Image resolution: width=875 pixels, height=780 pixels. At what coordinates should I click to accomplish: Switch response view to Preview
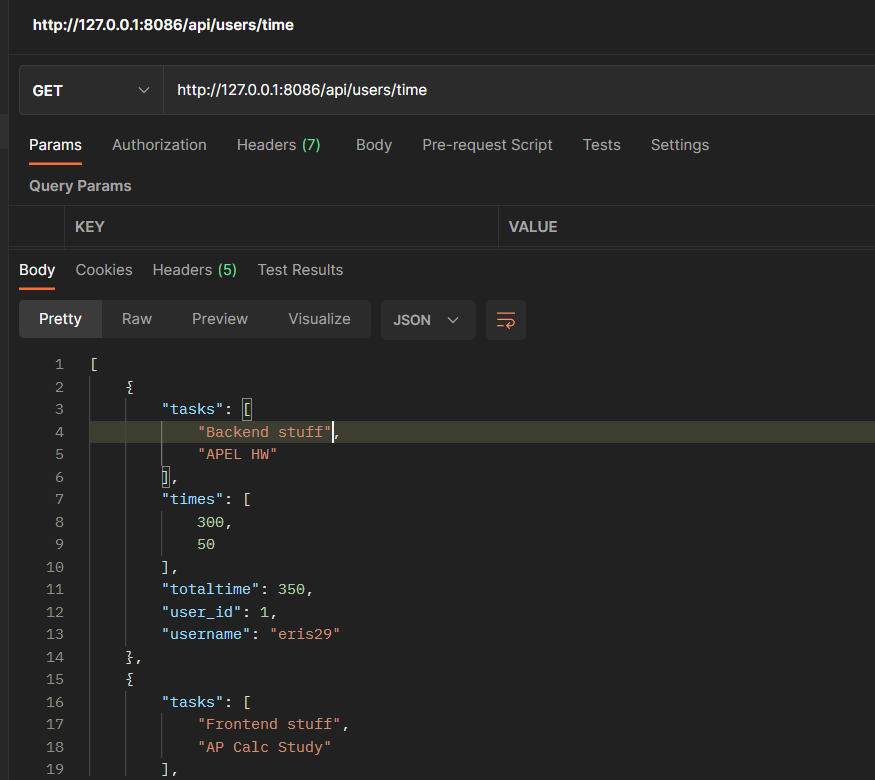pyautogui.click(x=219, y=319)
